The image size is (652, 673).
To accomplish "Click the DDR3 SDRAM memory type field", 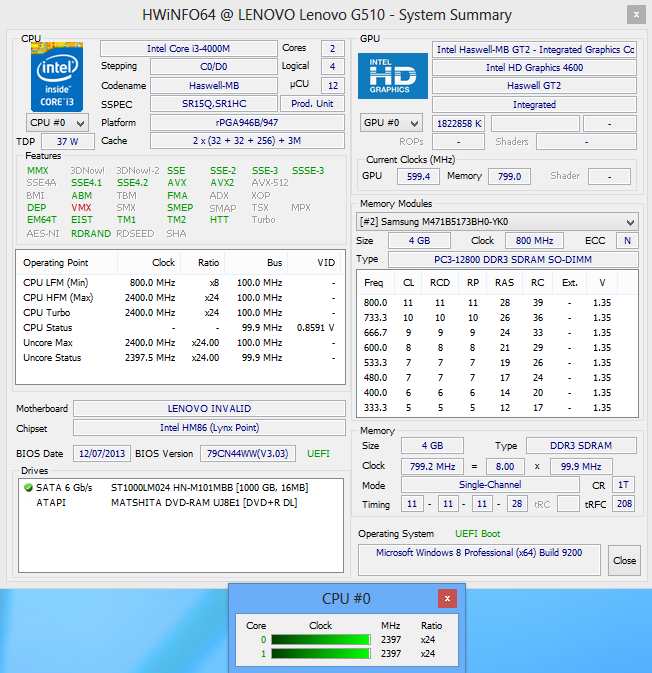I will pos(581,446).
